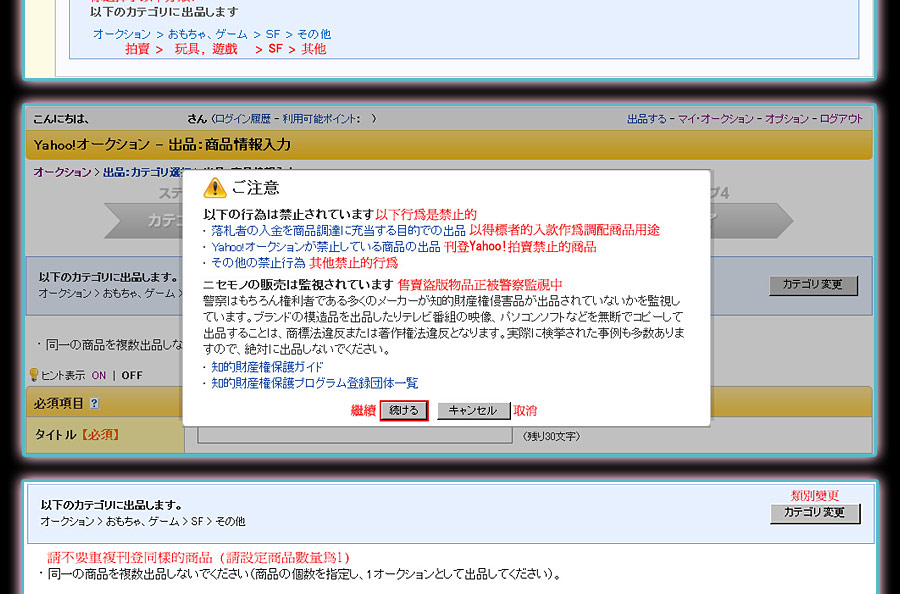Open Yahoo!オークションが禁止している商品の出品 link

(x=325, y=247)
